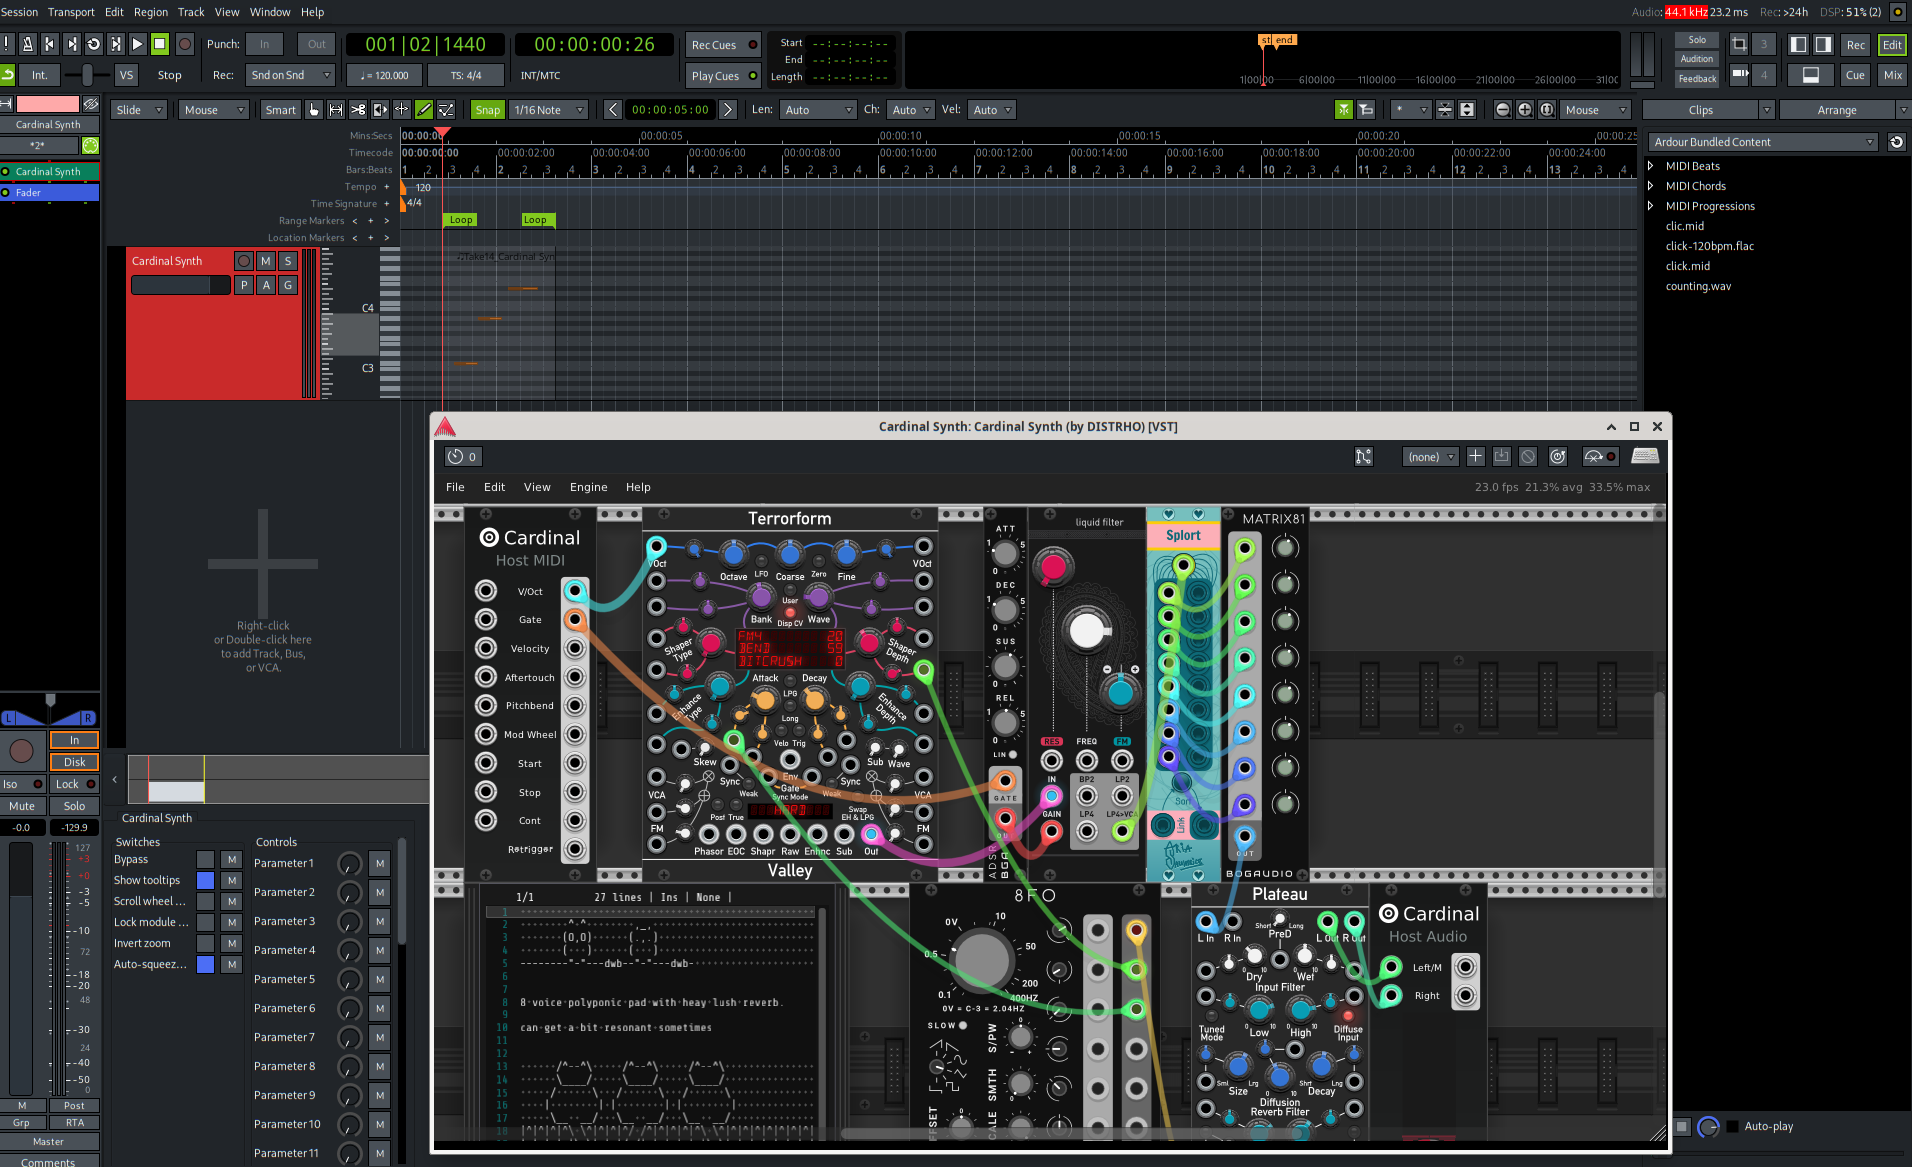Toggle Bypass switch for Cardinal Synth

coord(205,859)
